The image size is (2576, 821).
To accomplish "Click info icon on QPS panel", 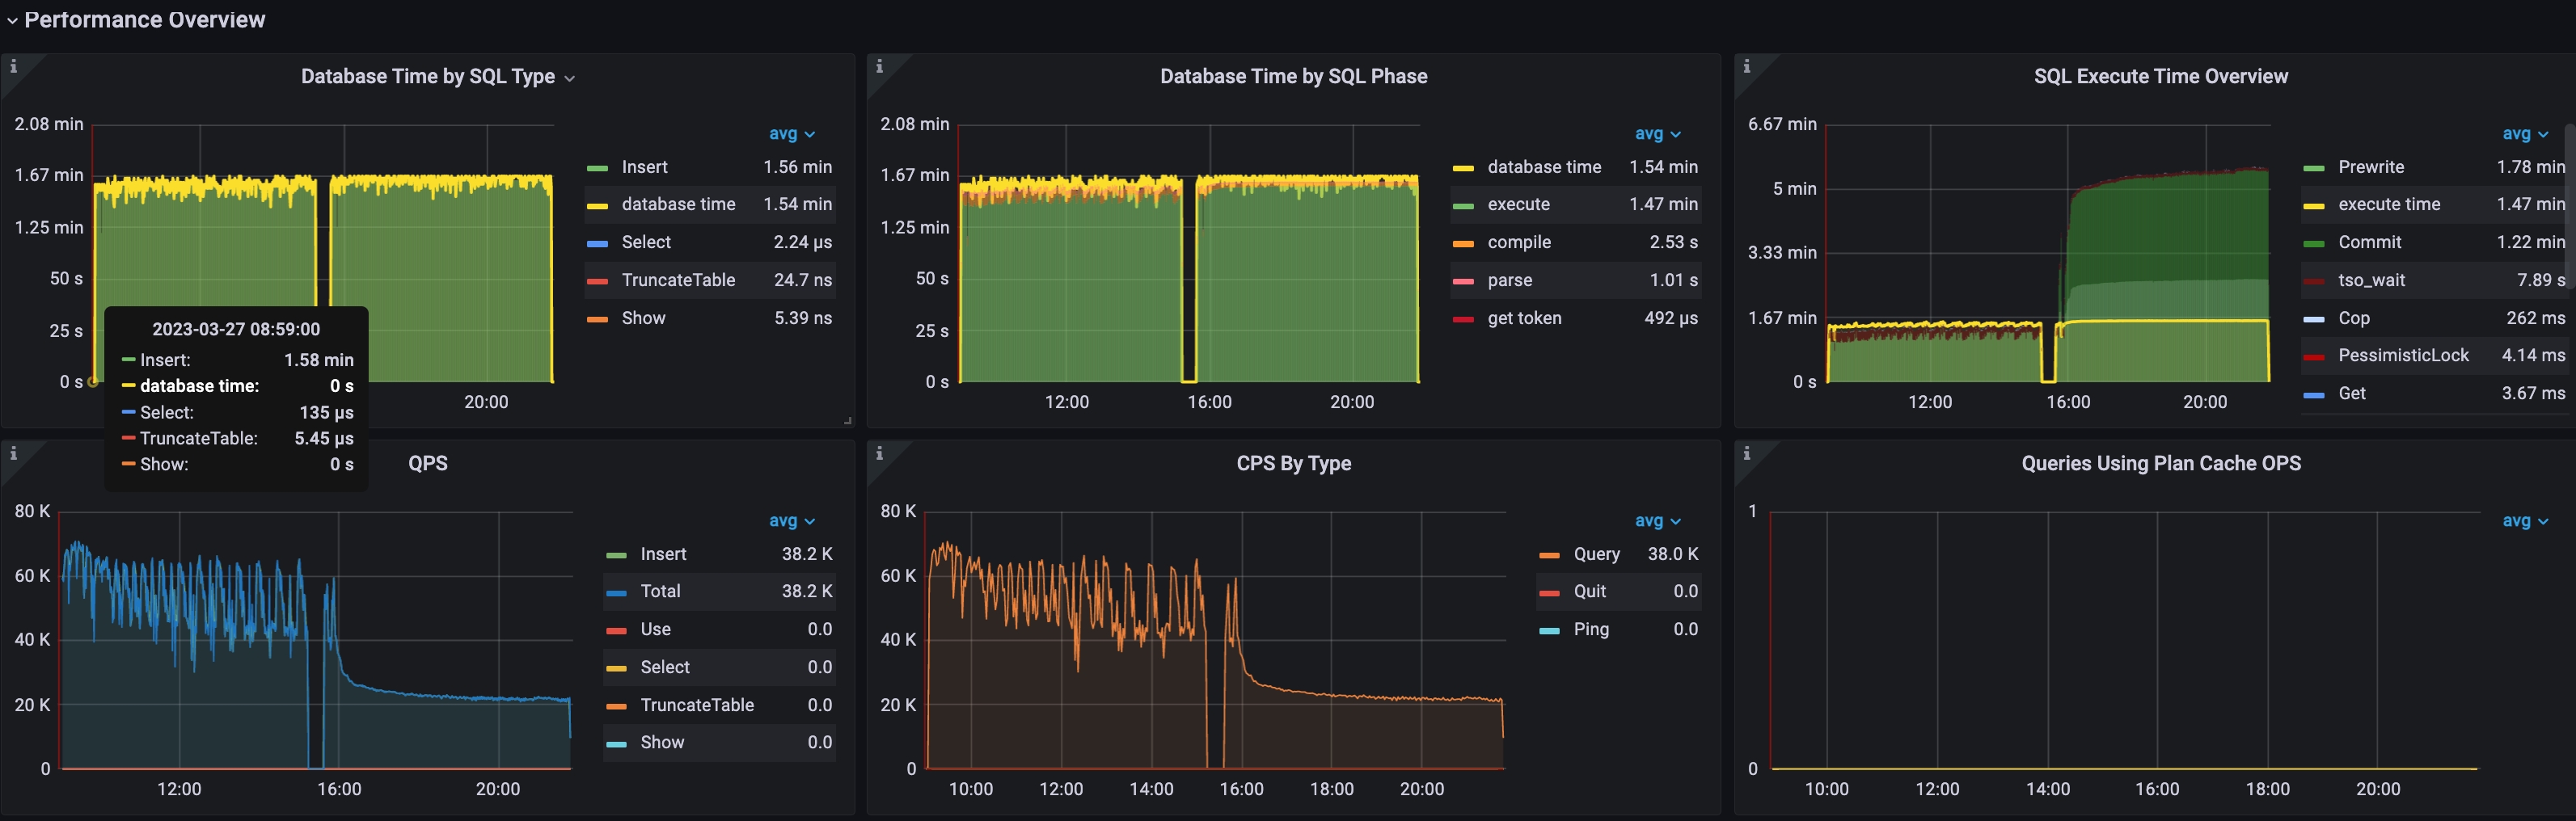I will click(x=14, y=453).
